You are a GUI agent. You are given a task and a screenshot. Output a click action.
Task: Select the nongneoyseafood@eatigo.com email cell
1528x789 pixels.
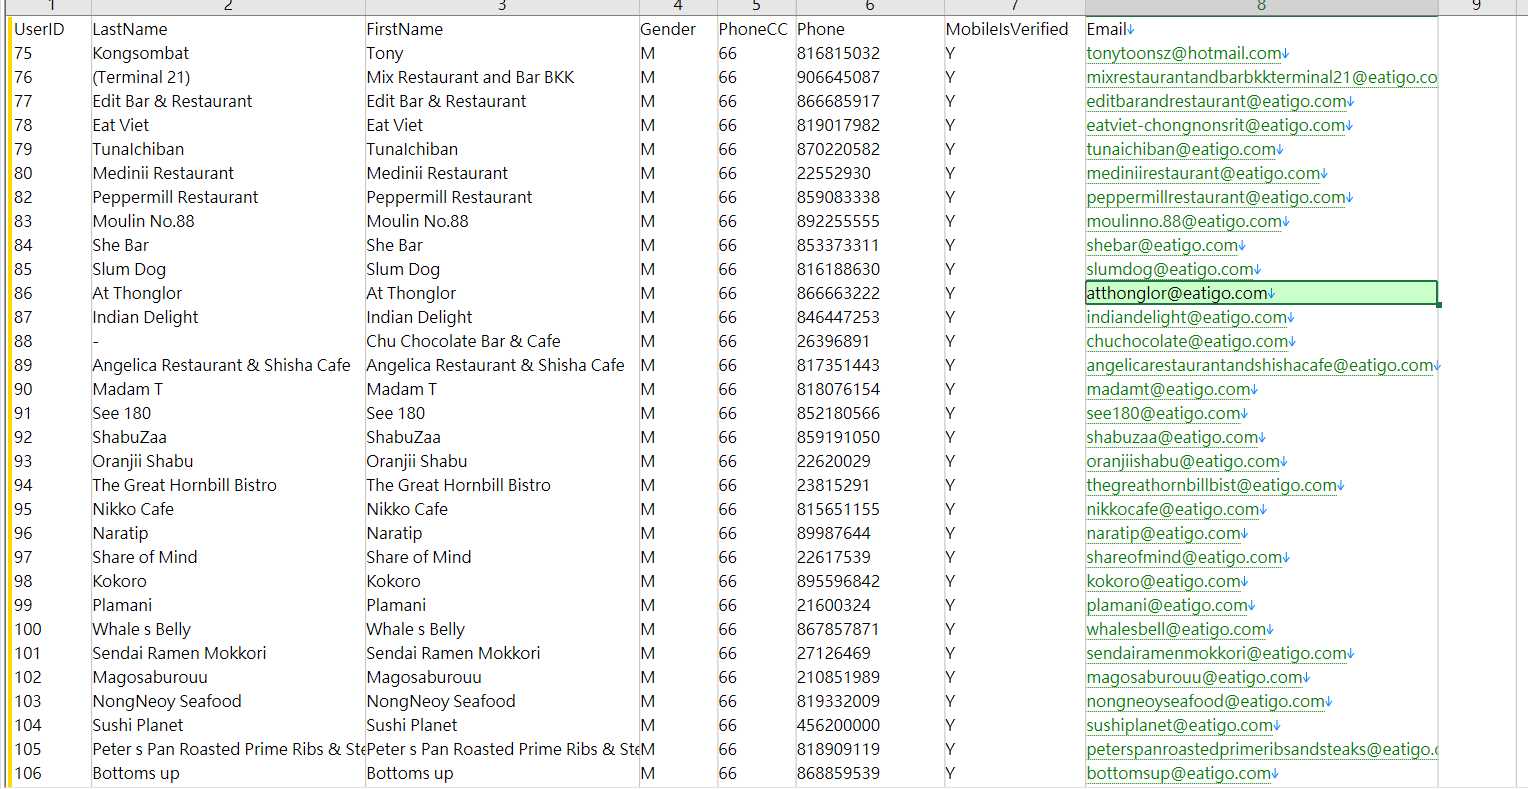(x=1261, y=701)
